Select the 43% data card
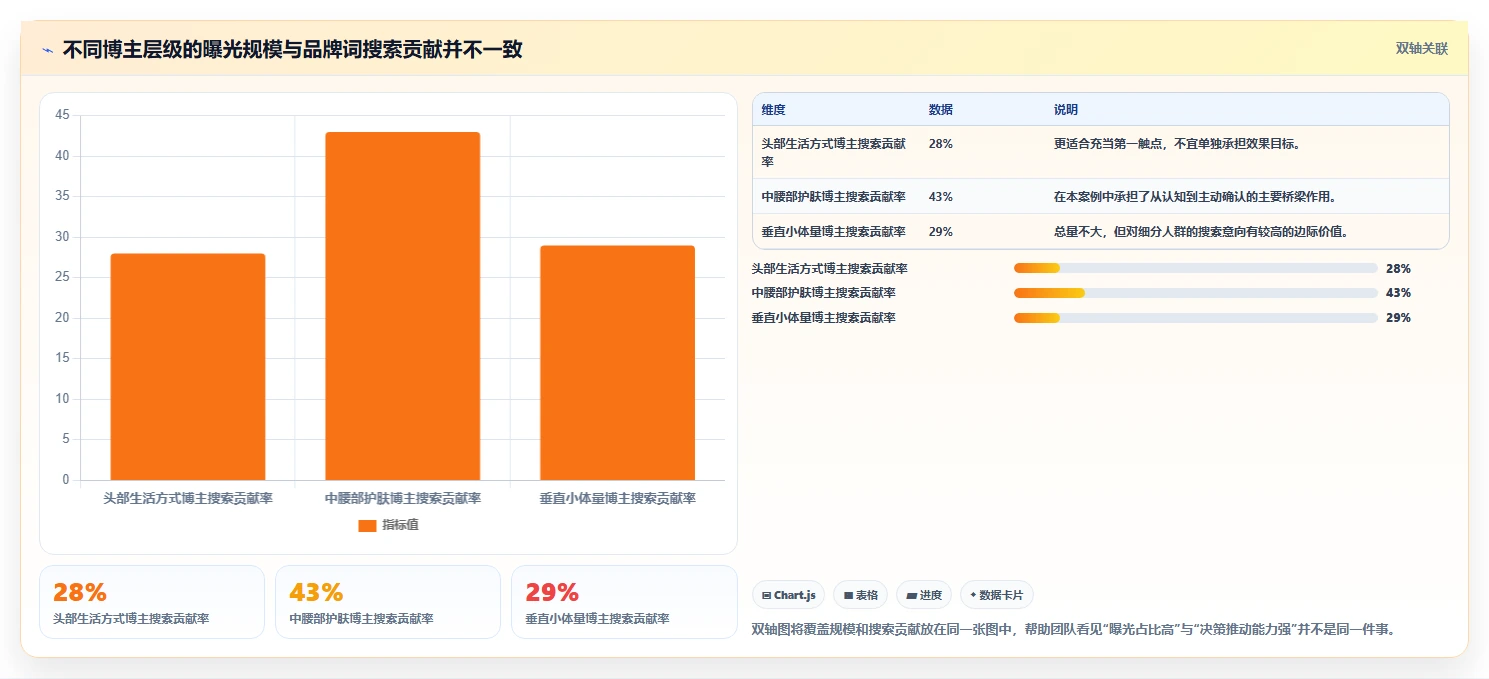 pos(388,602)
